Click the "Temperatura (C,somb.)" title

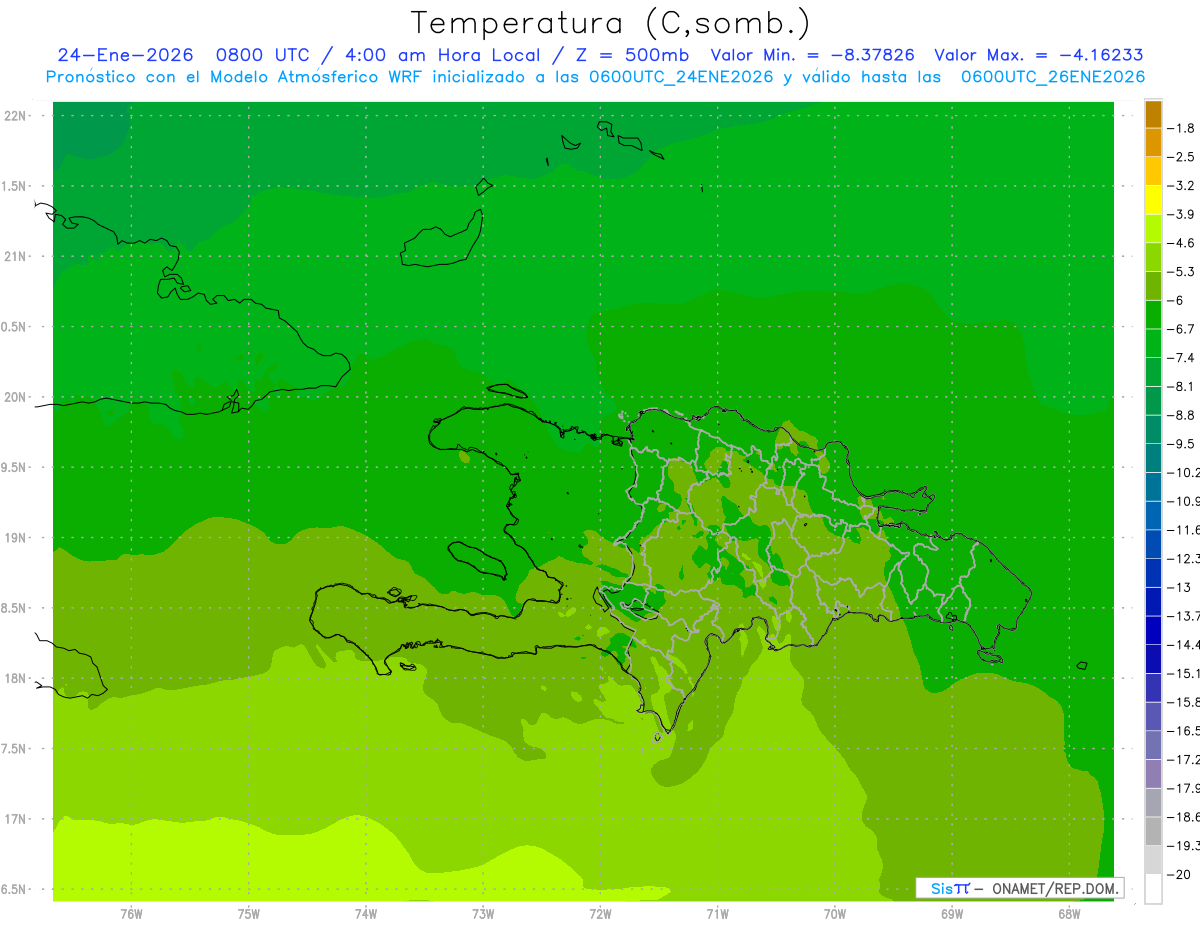pyautogui.click(x=611, y=23)
